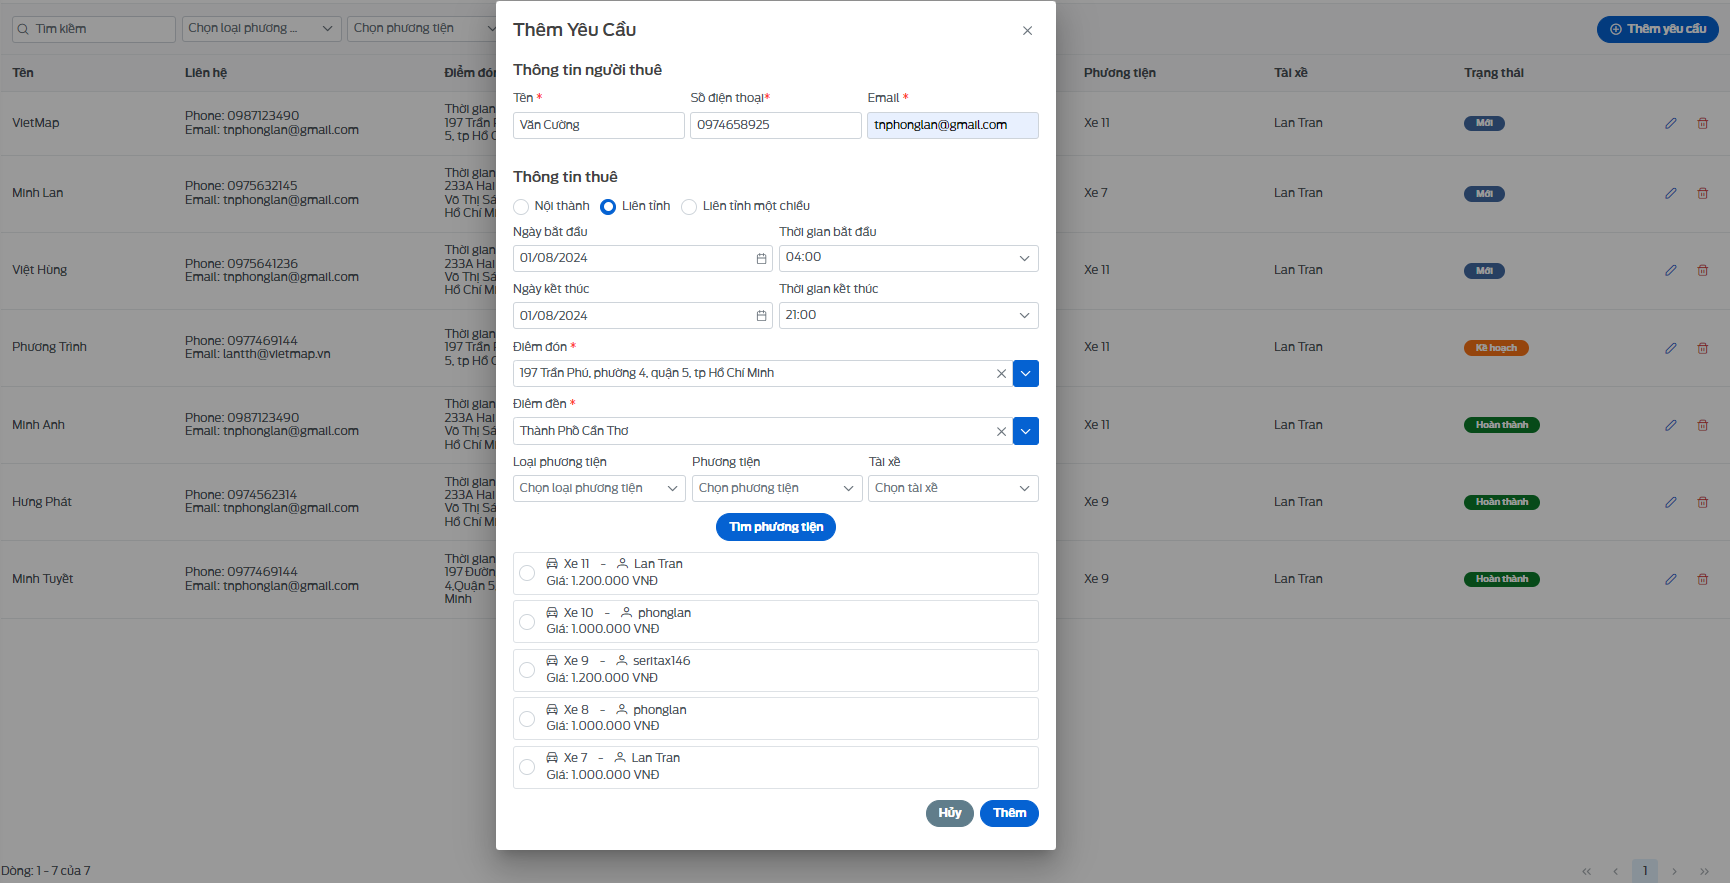This screenshot has height=883, width=1730.
Task: Open calendar icon in Ngày bắt đầu field
Action: [x=761, y=258]
